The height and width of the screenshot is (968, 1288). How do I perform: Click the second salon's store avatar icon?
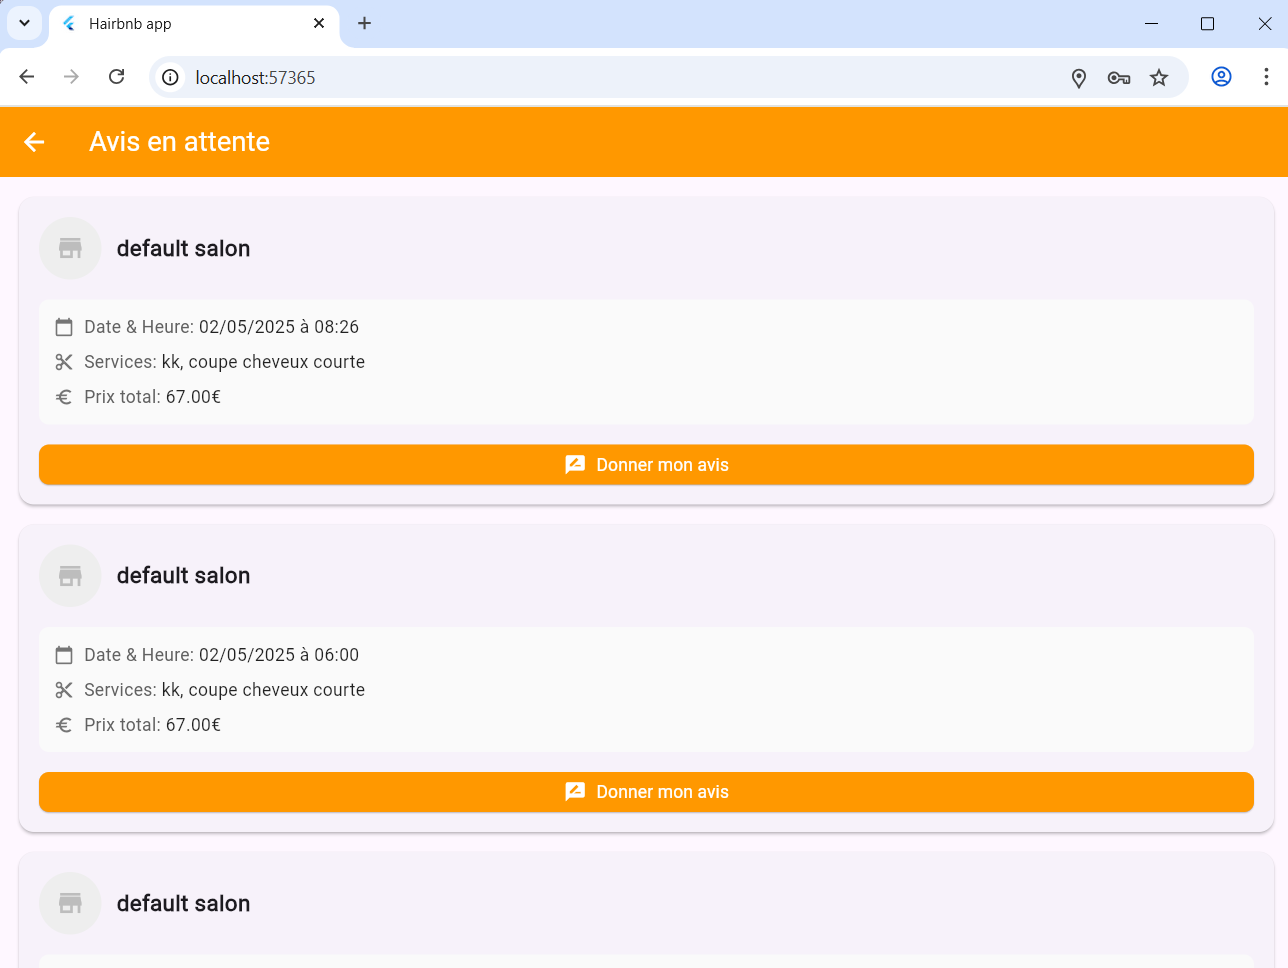pyautogui.click(x=70, y=576)
